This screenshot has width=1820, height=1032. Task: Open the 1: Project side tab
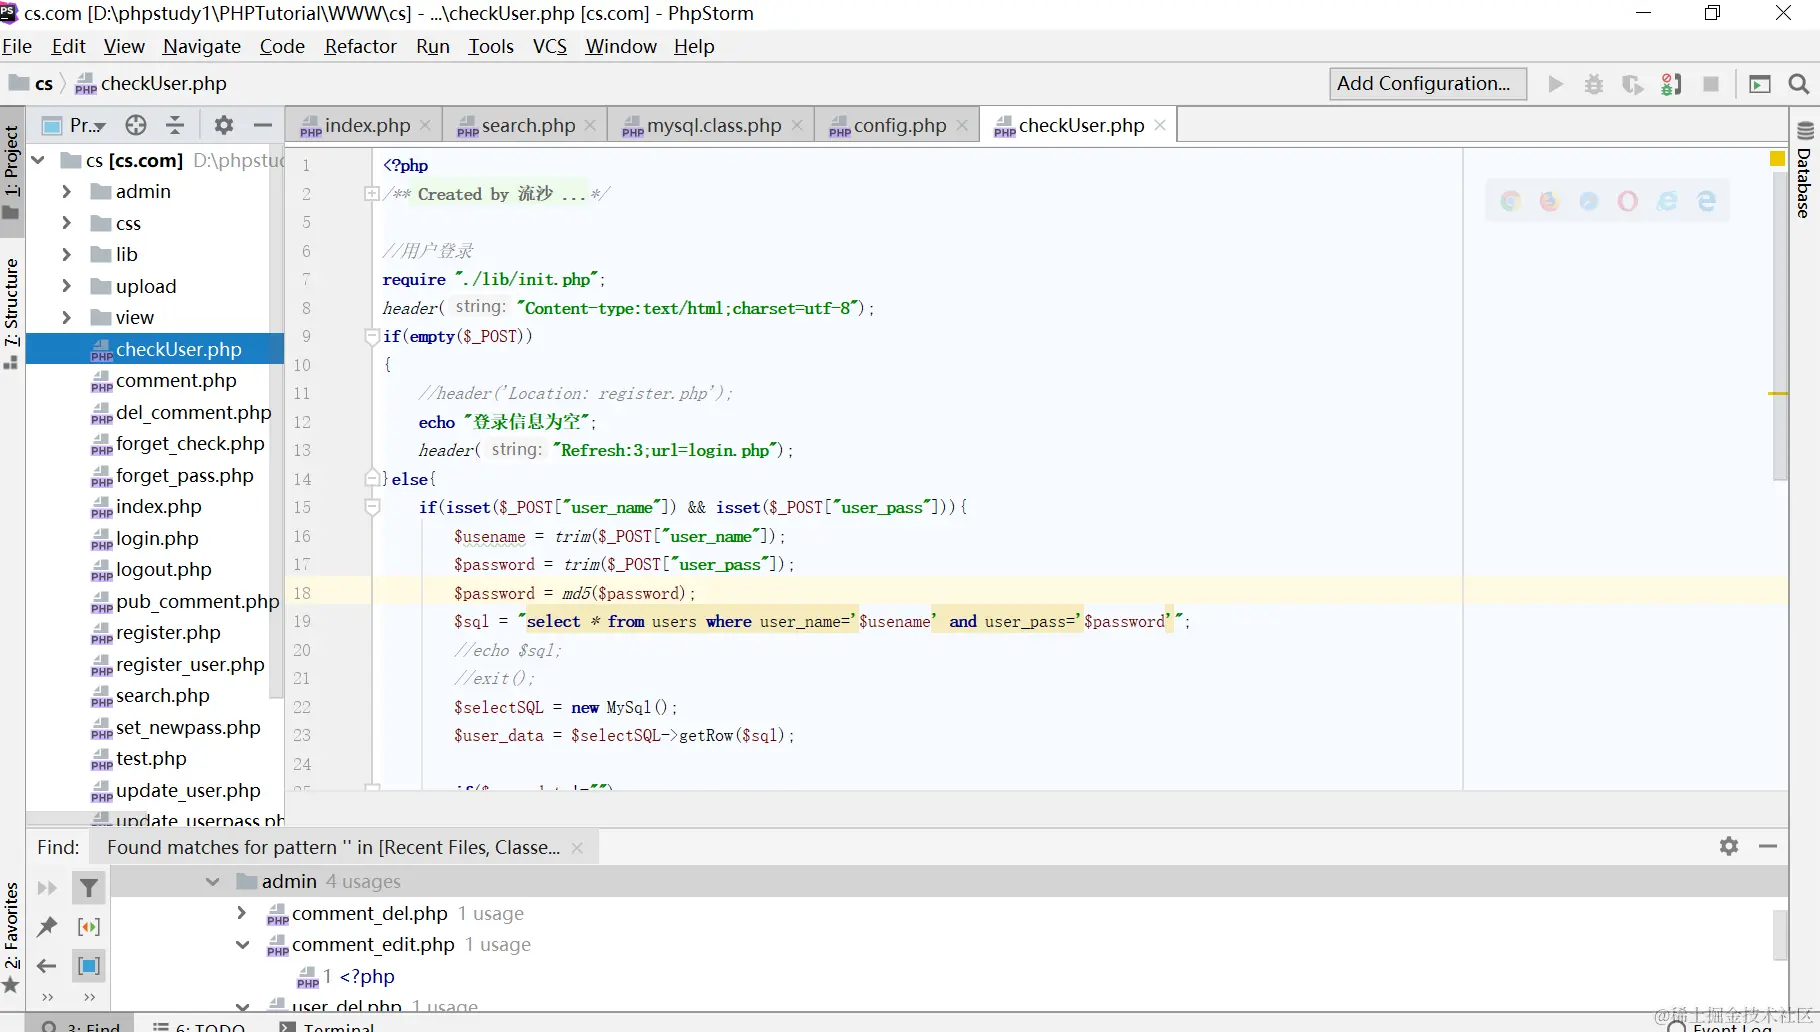pos(11,170)
